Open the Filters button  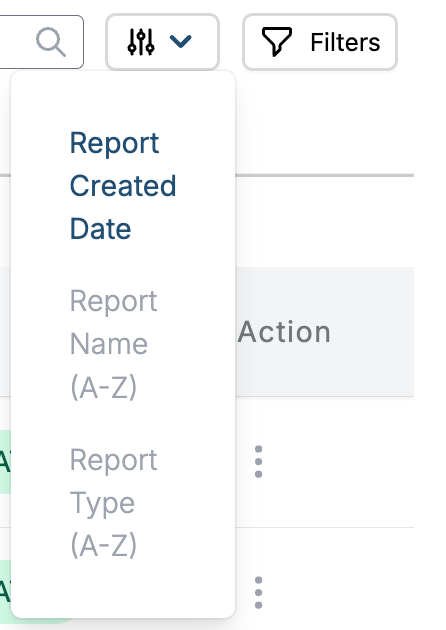(x=320, y=42)
